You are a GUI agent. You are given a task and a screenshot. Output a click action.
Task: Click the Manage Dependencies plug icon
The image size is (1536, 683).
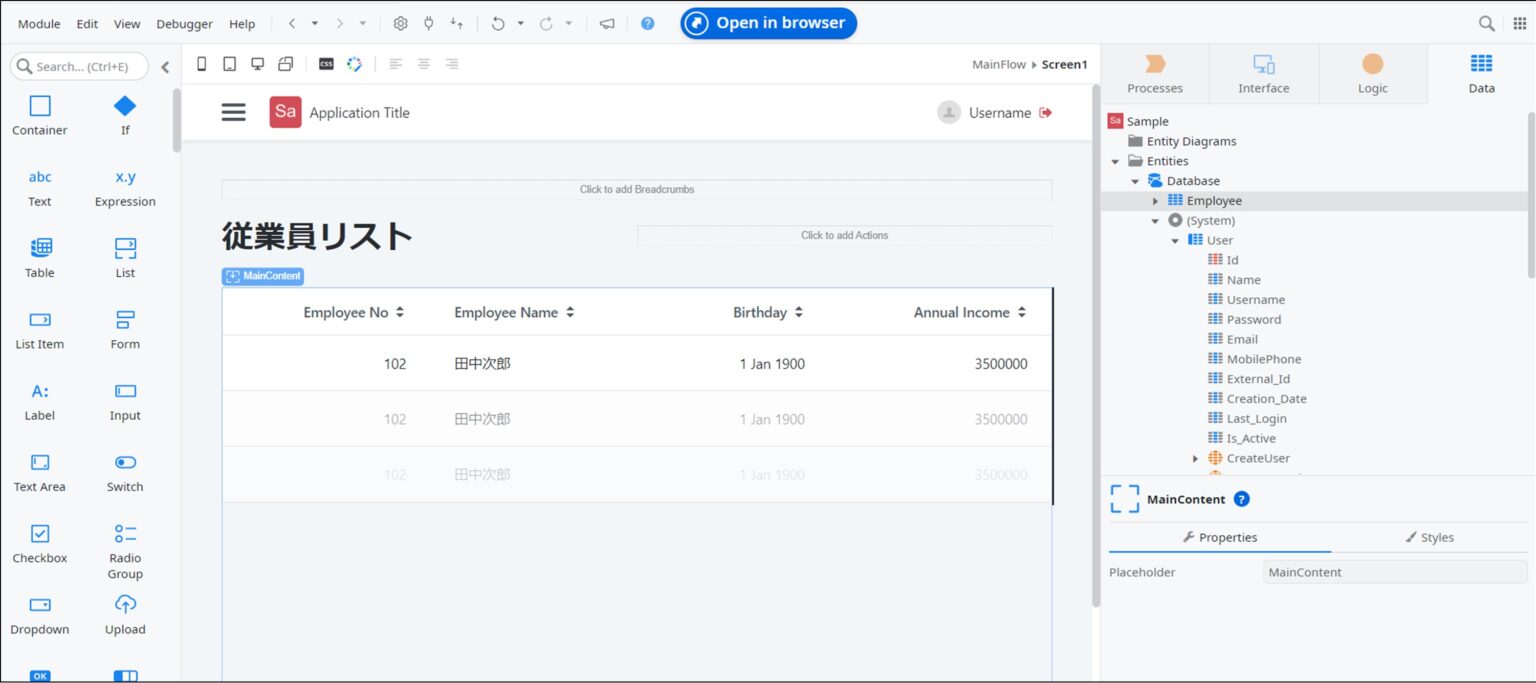click(428, 23)
